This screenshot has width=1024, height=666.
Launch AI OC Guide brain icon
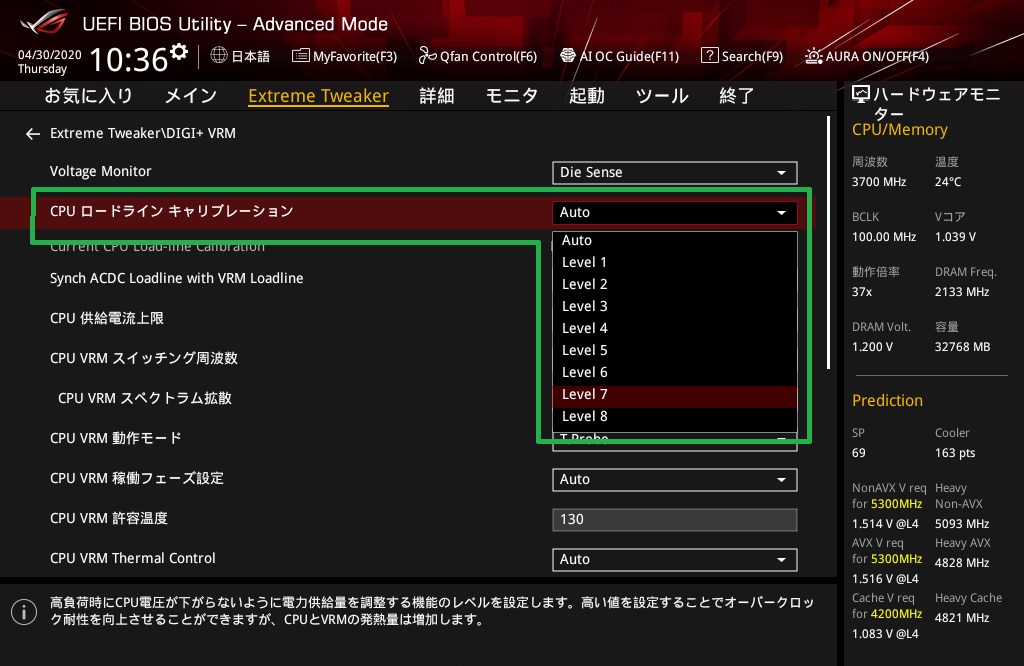[568, 56]
